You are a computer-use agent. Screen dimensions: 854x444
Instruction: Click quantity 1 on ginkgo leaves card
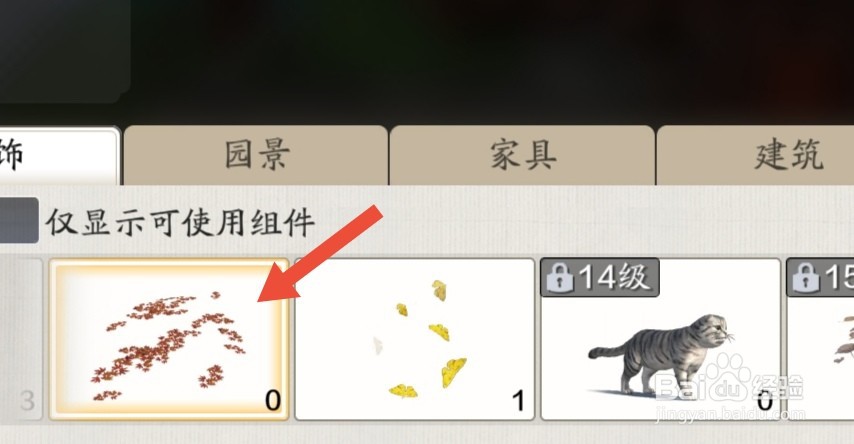518,402
